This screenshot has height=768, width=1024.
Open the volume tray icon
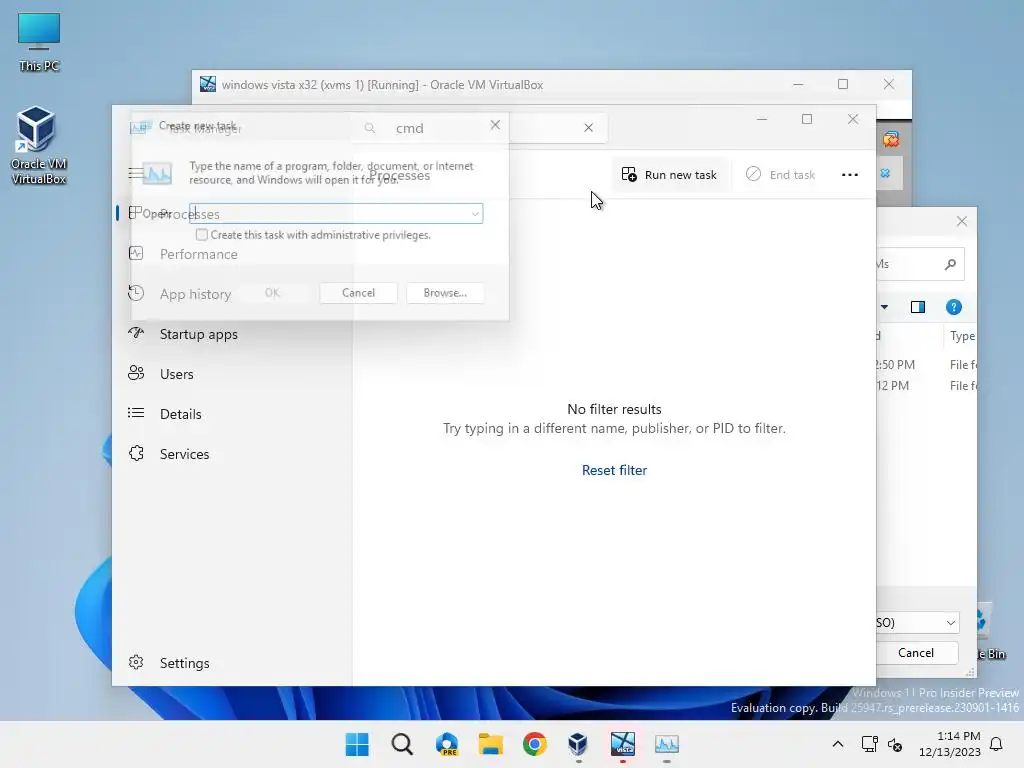tap(895, 744)
